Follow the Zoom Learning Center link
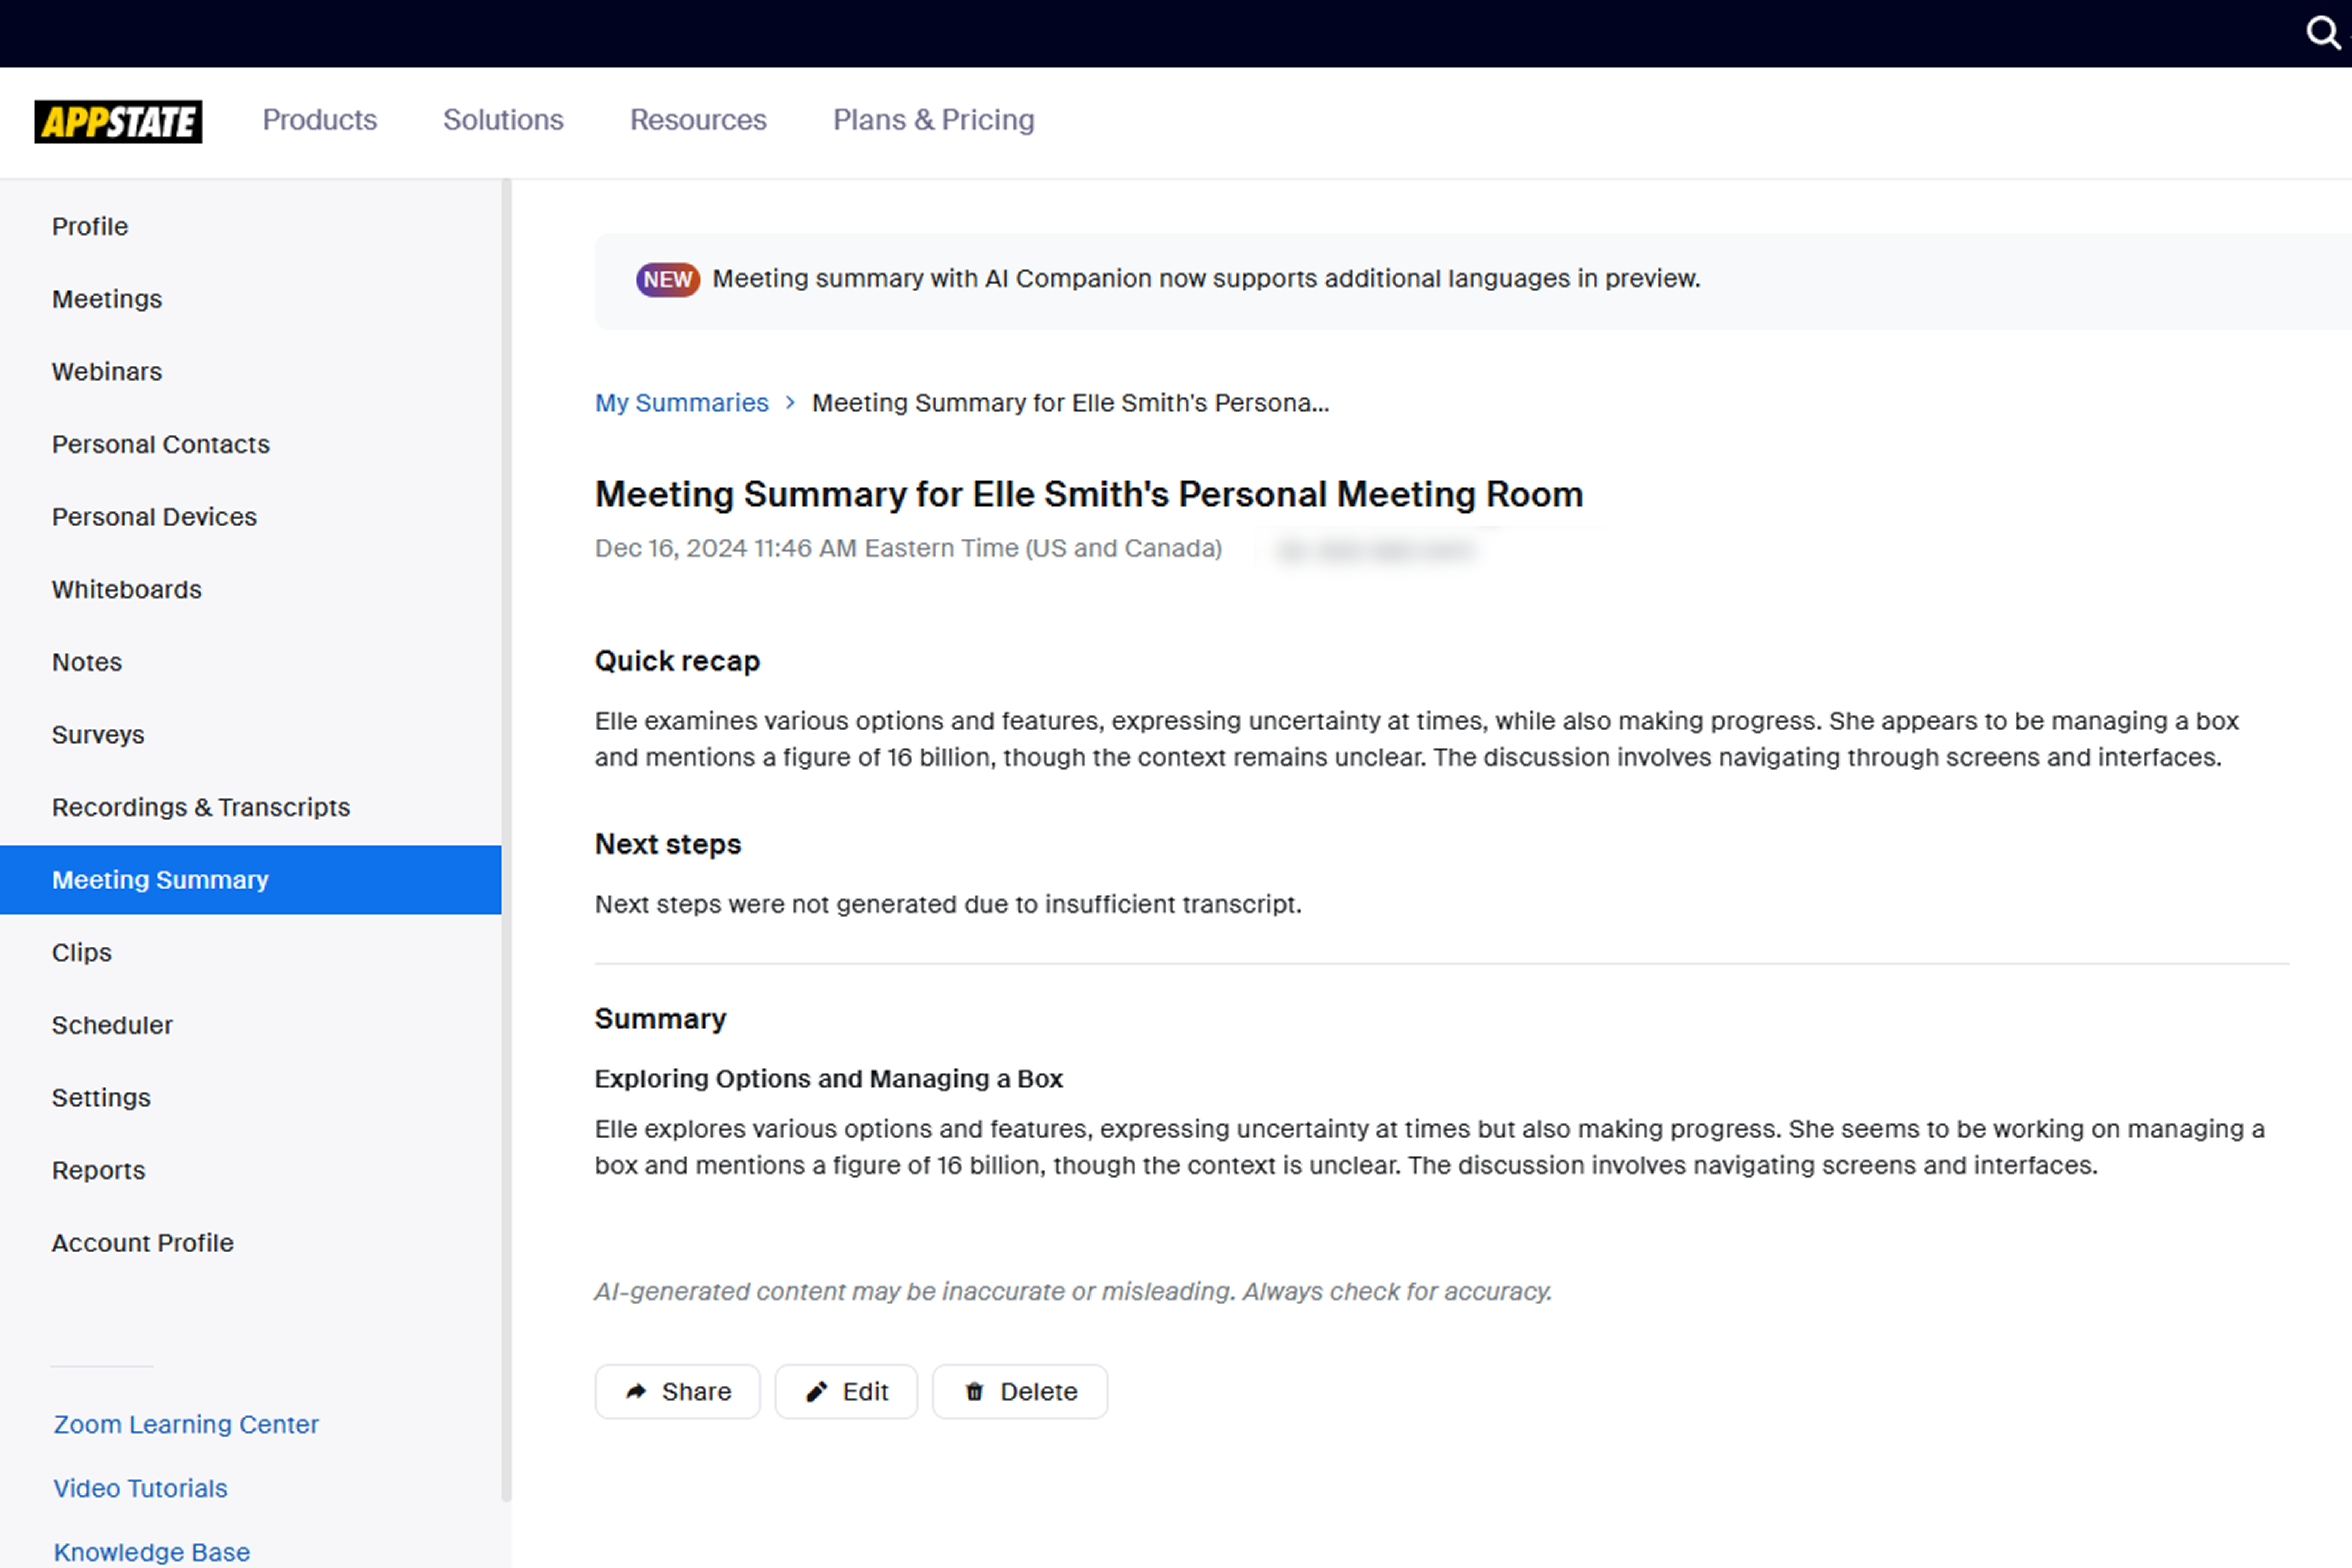Screen dimensions: 2352x1568 [186, 1424]
